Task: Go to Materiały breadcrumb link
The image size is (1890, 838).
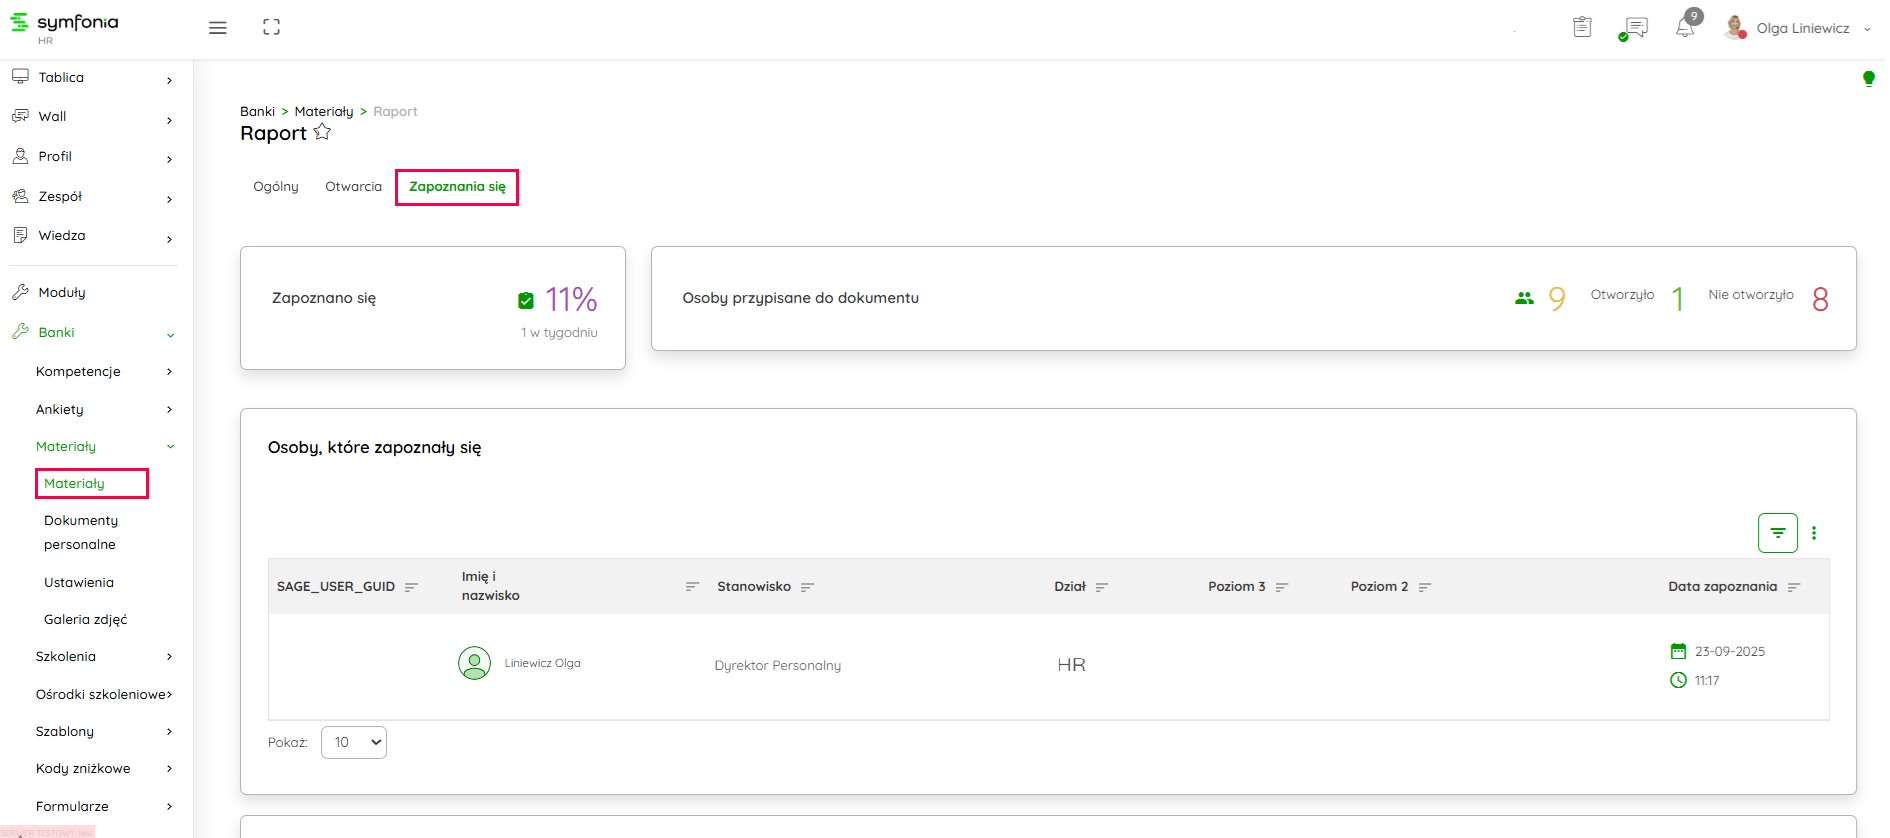Action: [324, 112]
